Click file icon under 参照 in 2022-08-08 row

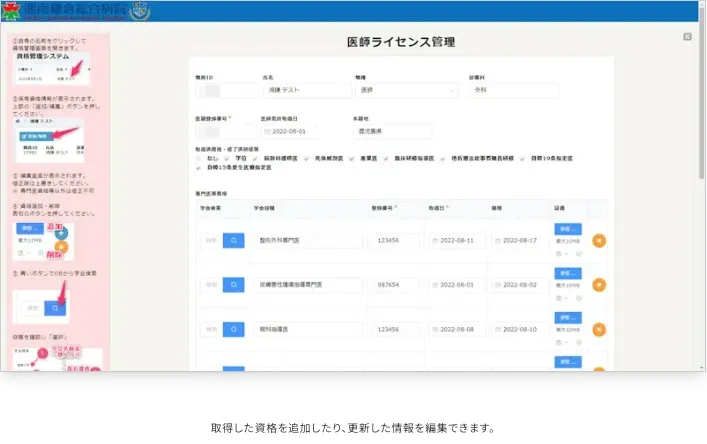click(559, 343)
